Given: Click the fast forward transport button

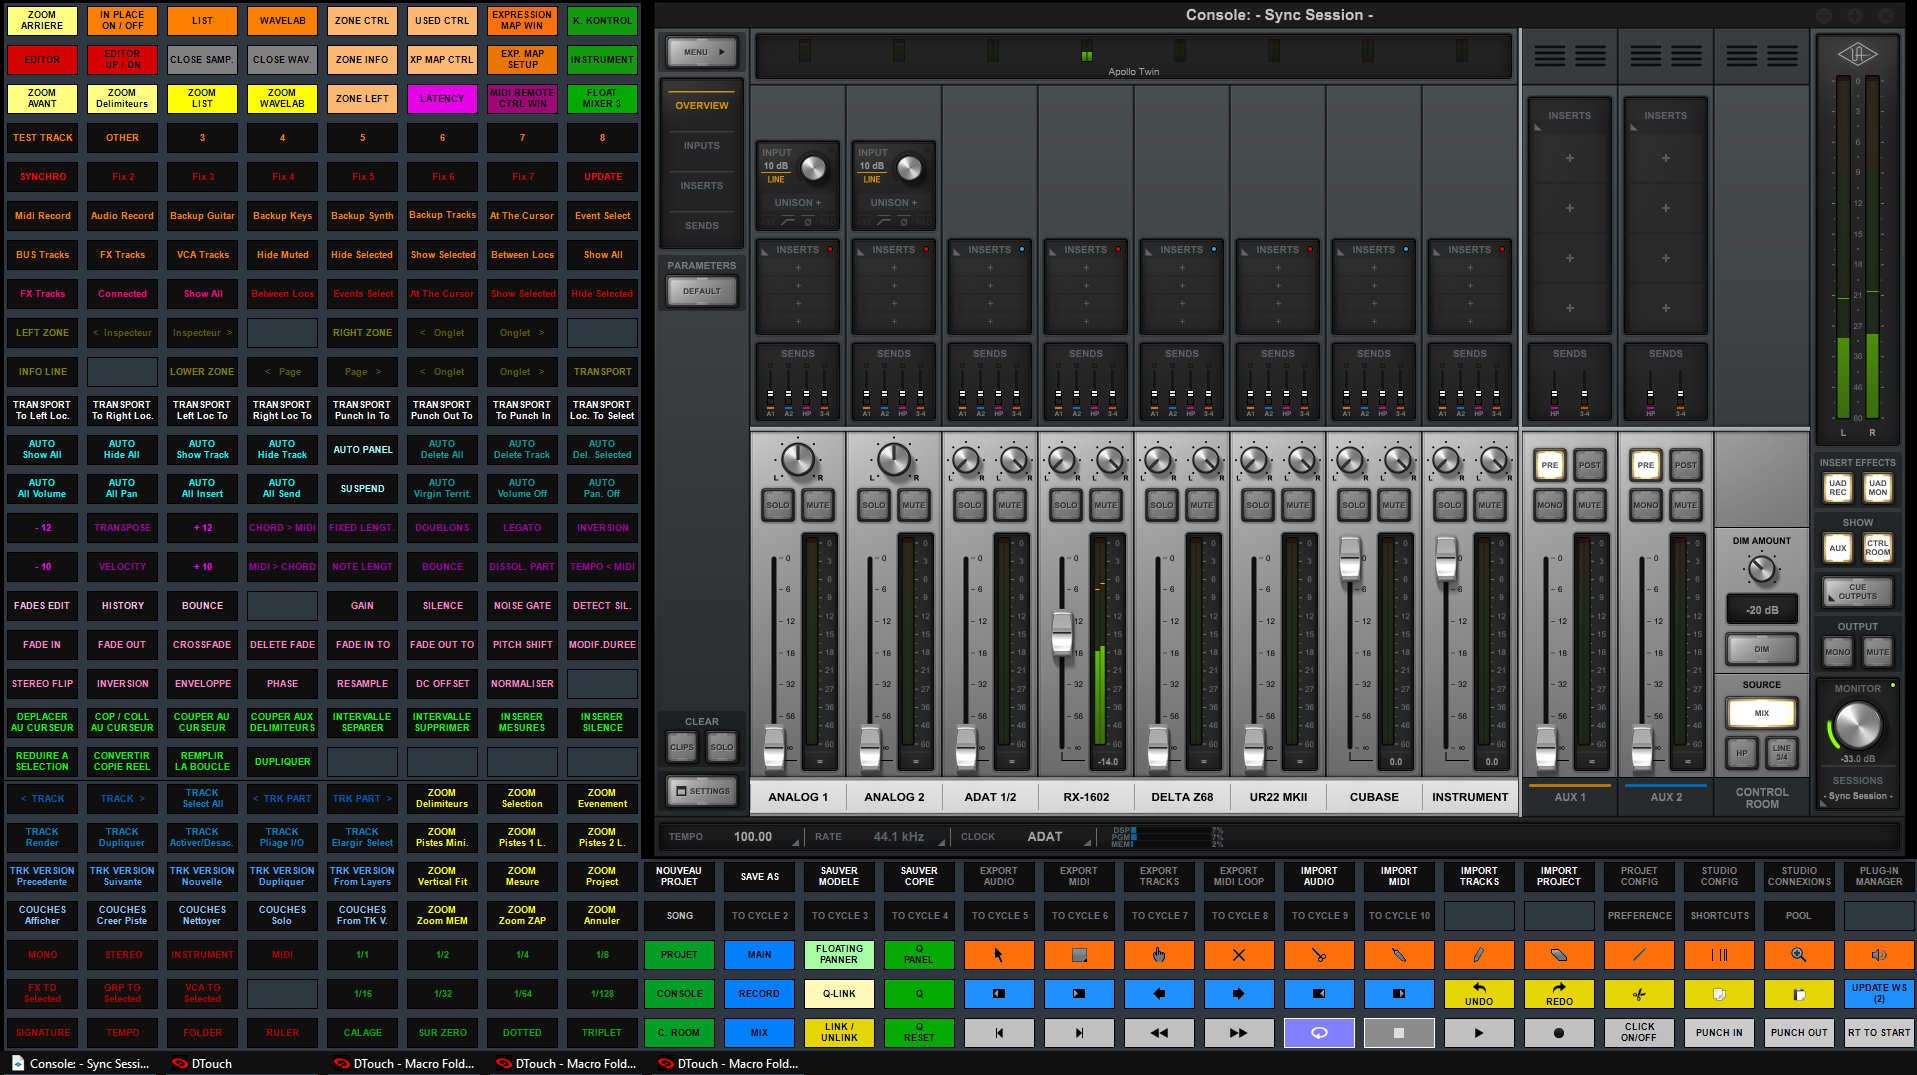Looking at the screenshot, I should [1239, 1033].
